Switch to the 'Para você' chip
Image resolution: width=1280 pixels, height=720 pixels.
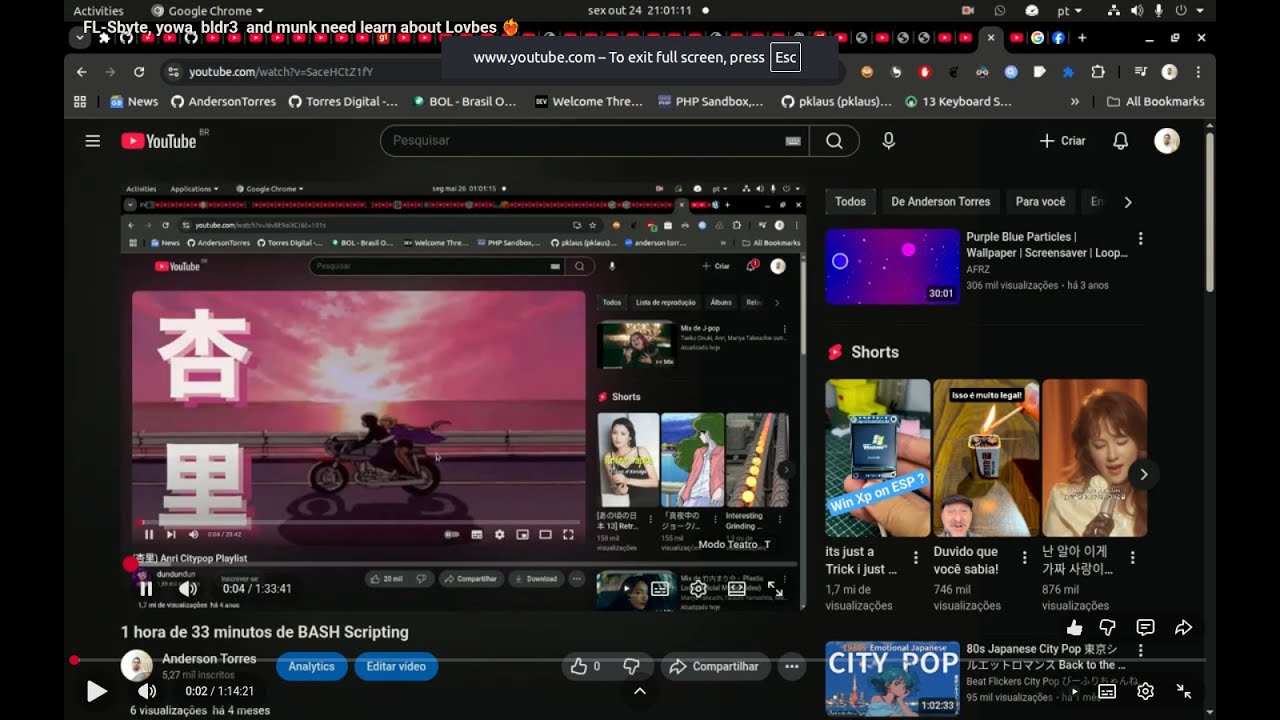point(1040,202)
